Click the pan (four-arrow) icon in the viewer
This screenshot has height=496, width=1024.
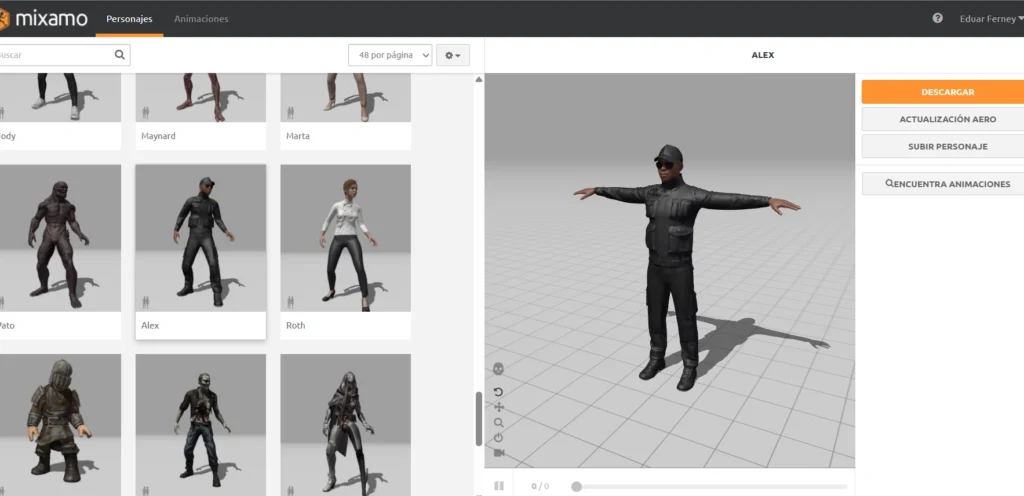tap(498, 407)
